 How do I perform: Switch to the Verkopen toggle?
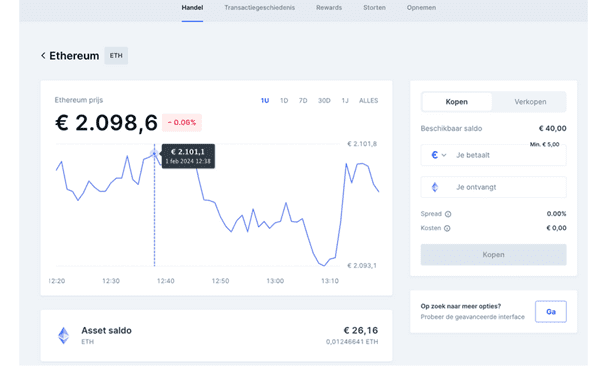click(530, 102)
